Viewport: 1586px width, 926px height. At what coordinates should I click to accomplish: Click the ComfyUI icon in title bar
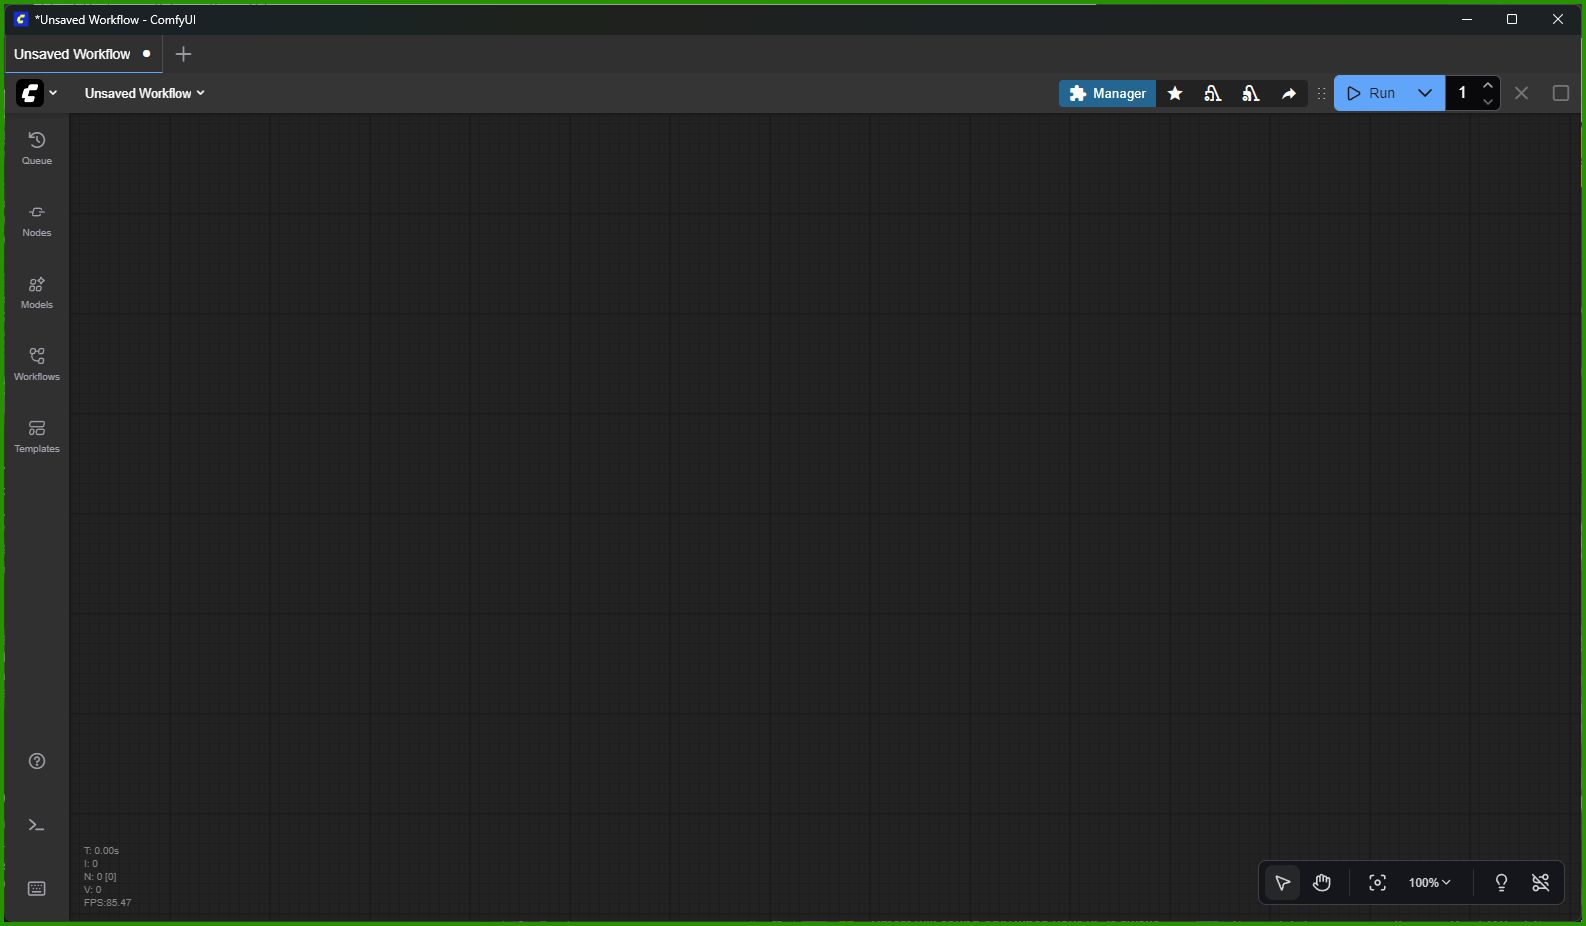[20, 19]
